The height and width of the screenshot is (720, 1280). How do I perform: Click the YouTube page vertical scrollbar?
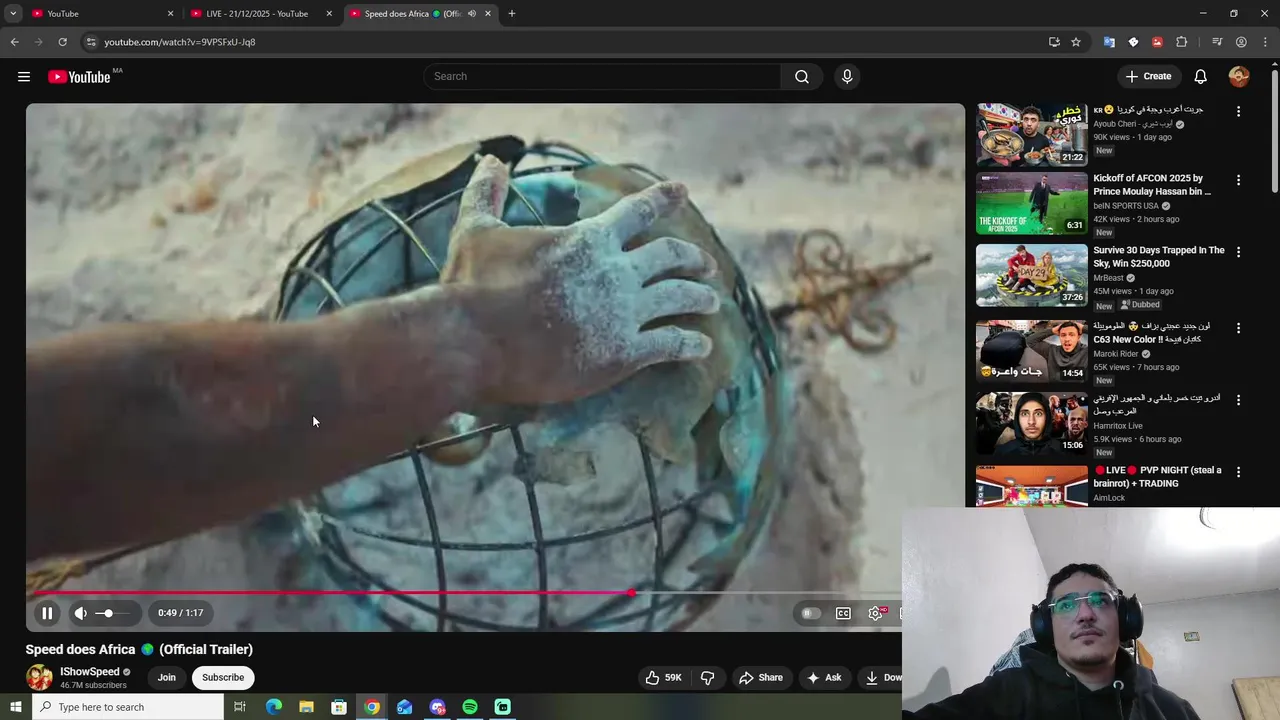1274,130
